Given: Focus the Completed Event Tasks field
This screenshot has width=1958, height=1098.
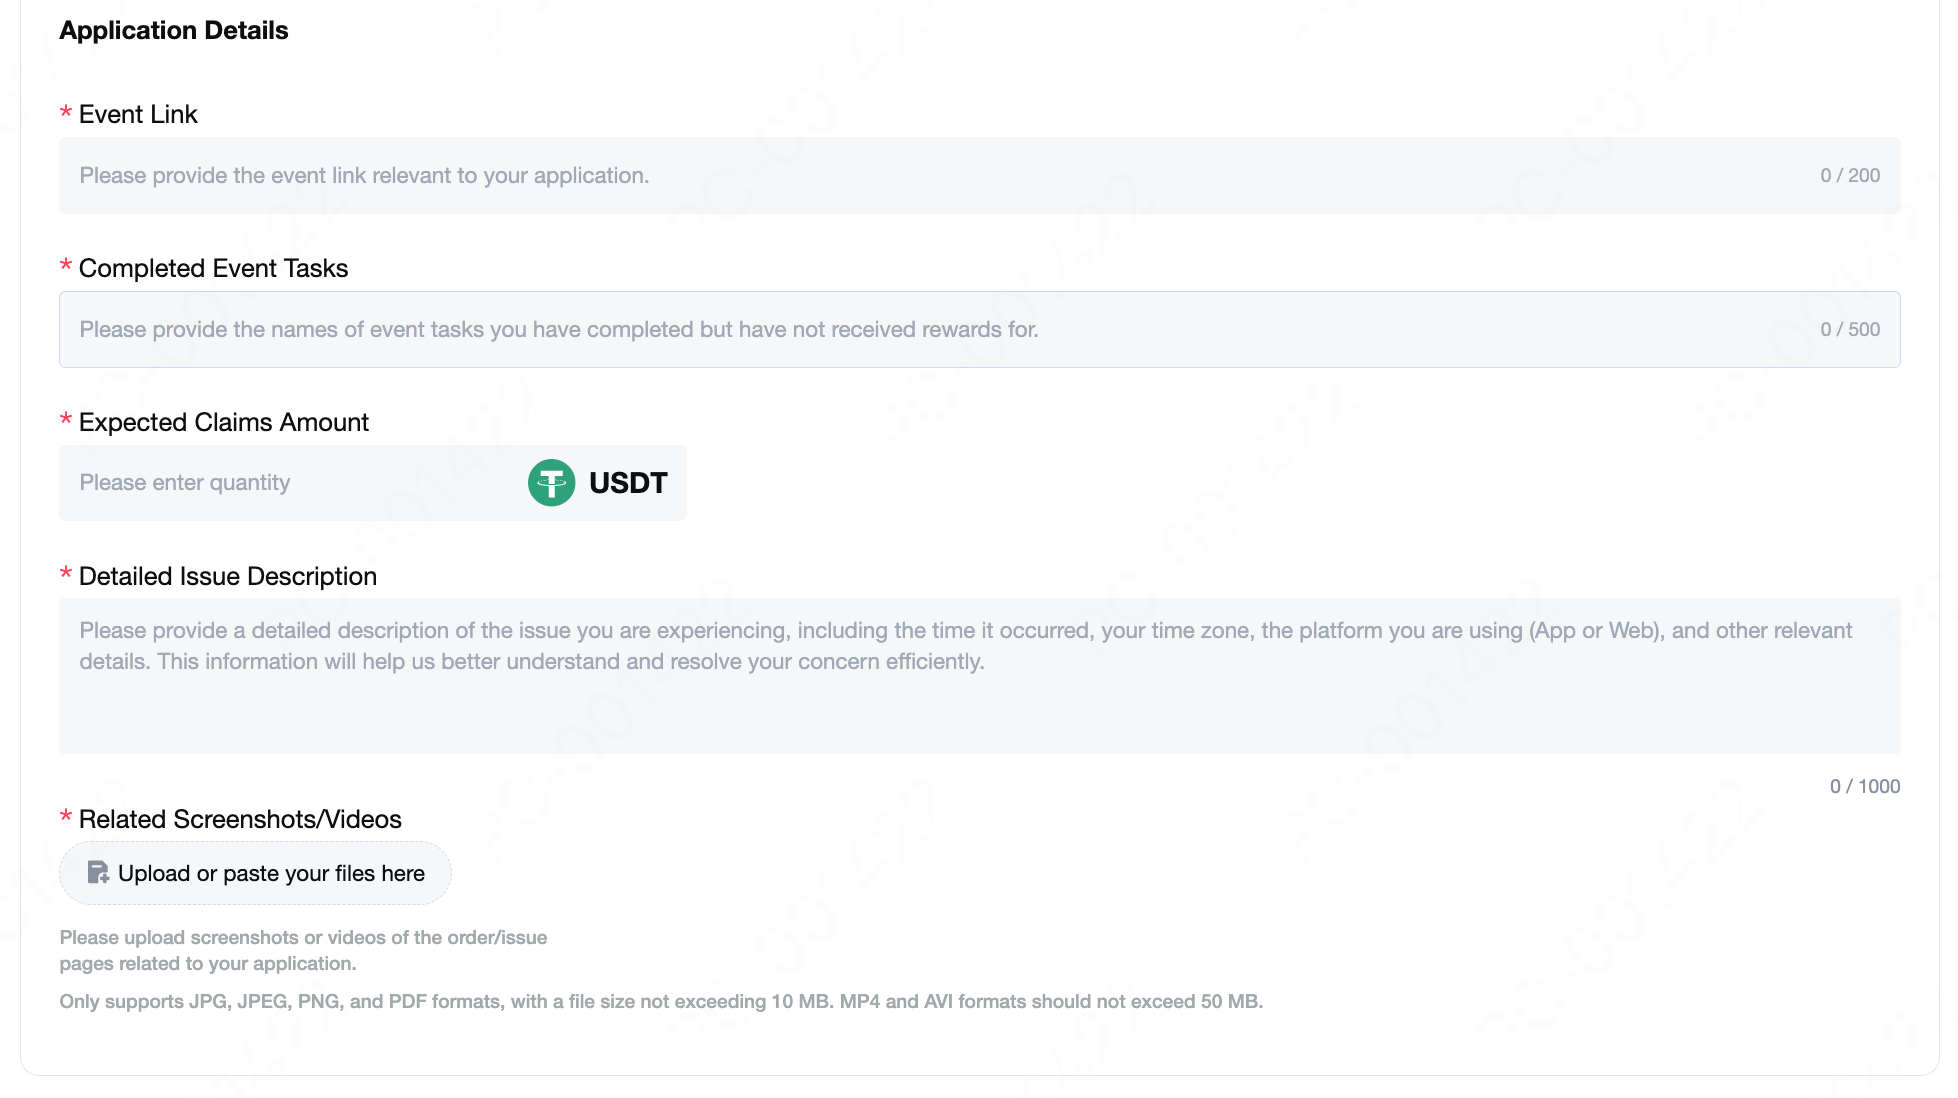Looking at the screenshot, I should 979,329.
